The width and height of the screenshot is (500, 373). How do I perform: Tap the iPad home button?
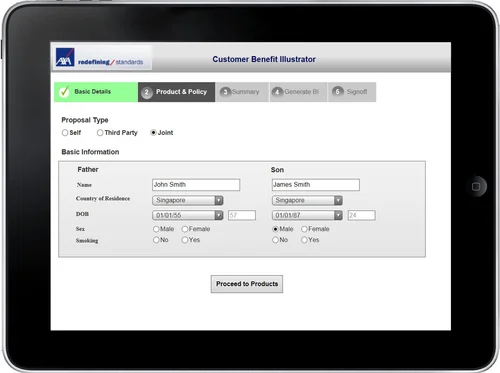[x=476, y=186]
